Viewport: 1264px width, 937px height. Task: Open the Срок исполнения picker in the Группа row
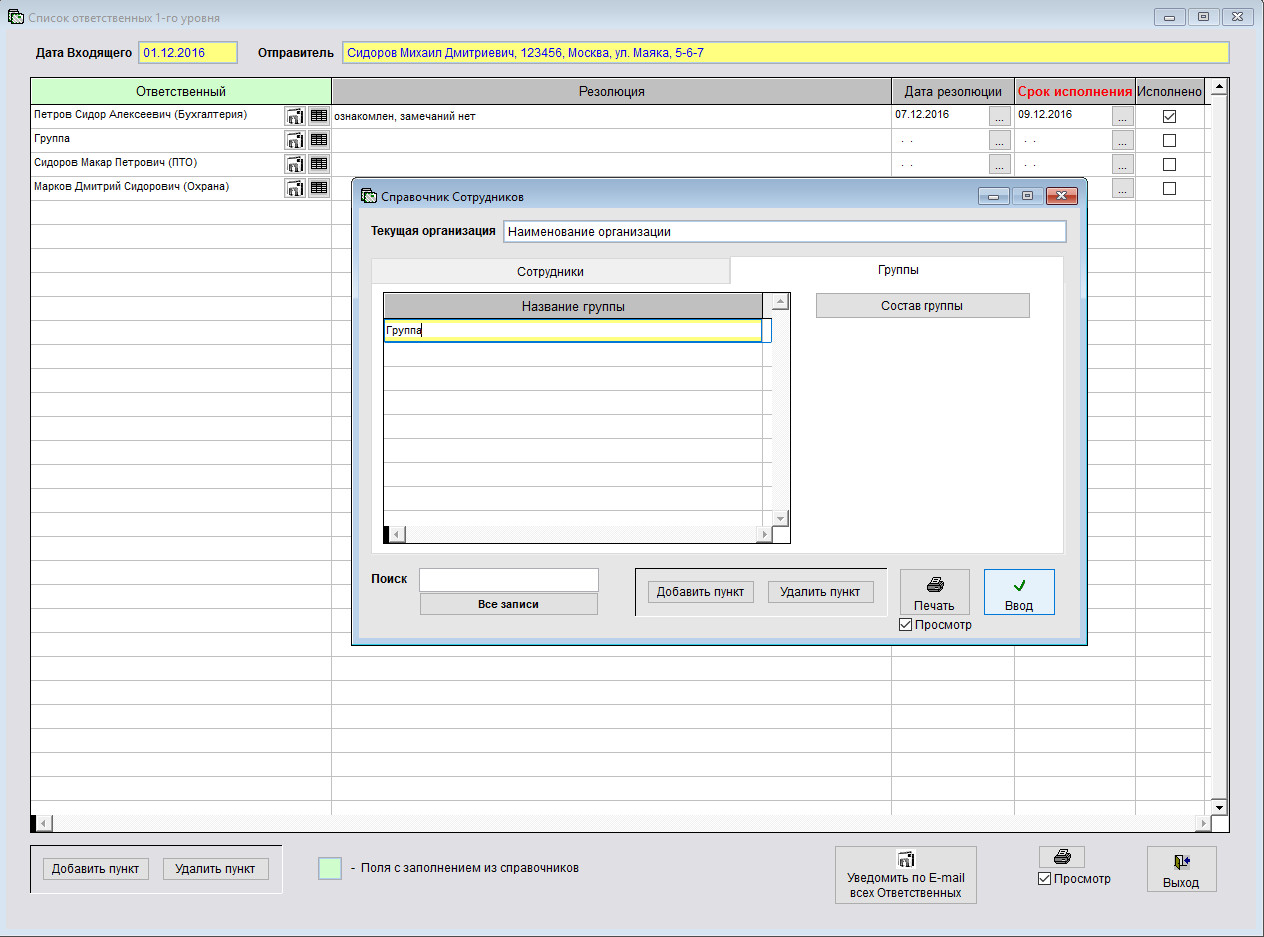(1122, 140)
